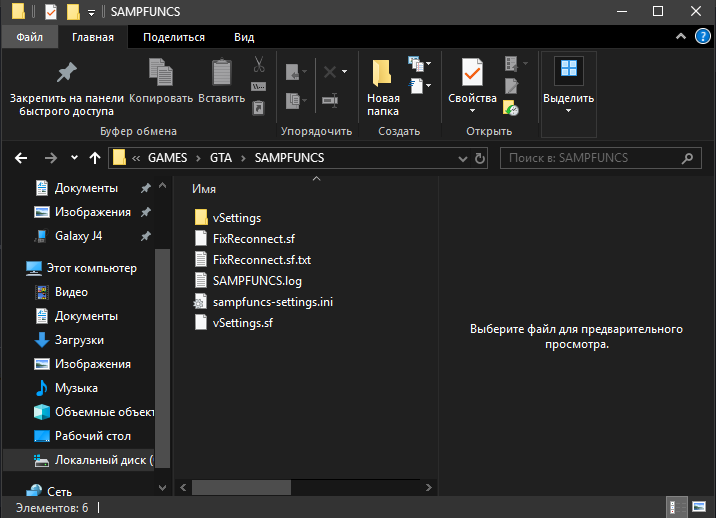Click the New Folder icon in ribbon
The width and height of the screenshot is (716, 518).
click(x=382, y=75)
